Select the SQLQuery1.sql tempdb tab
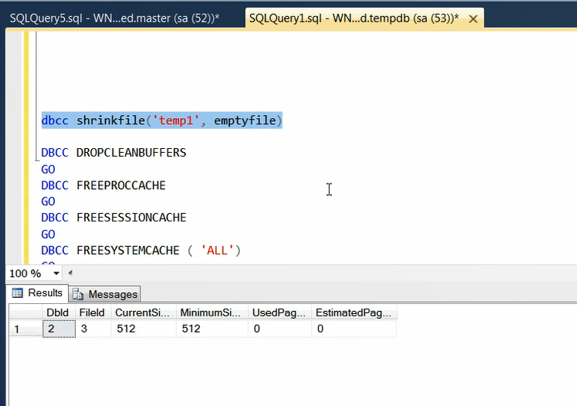The height and width of the screenshot is (406, 577). click(x=354, y=18)
